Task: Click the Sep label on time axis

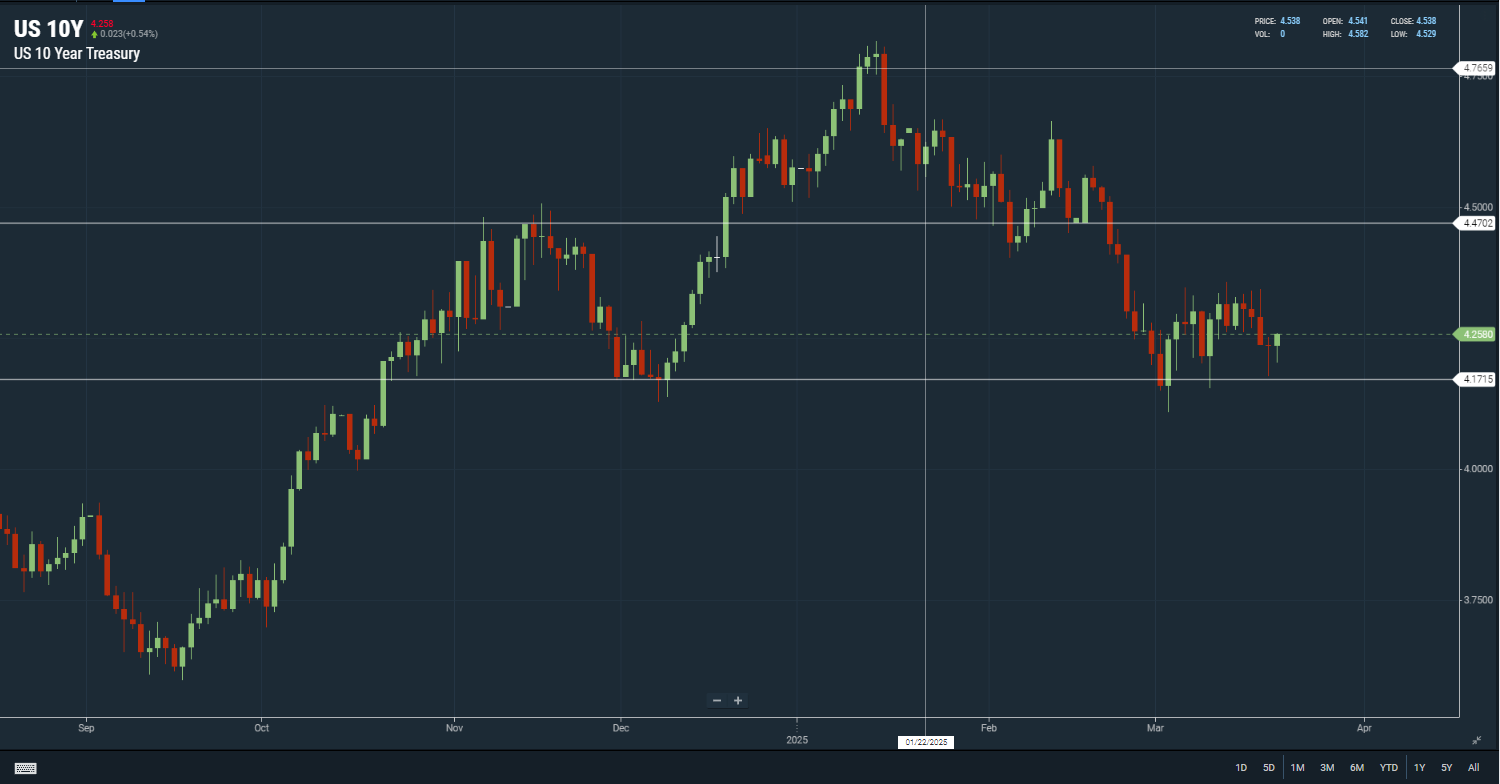Action: (x=85, y=728)
